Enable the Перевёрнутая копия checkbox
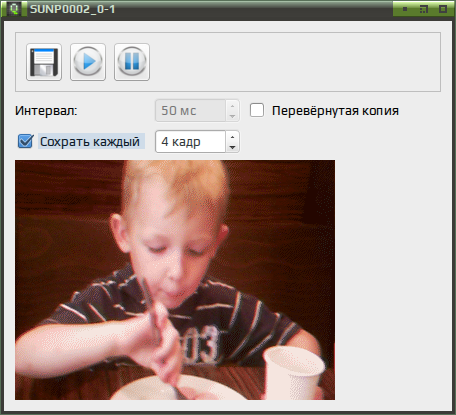 (257, 110)
